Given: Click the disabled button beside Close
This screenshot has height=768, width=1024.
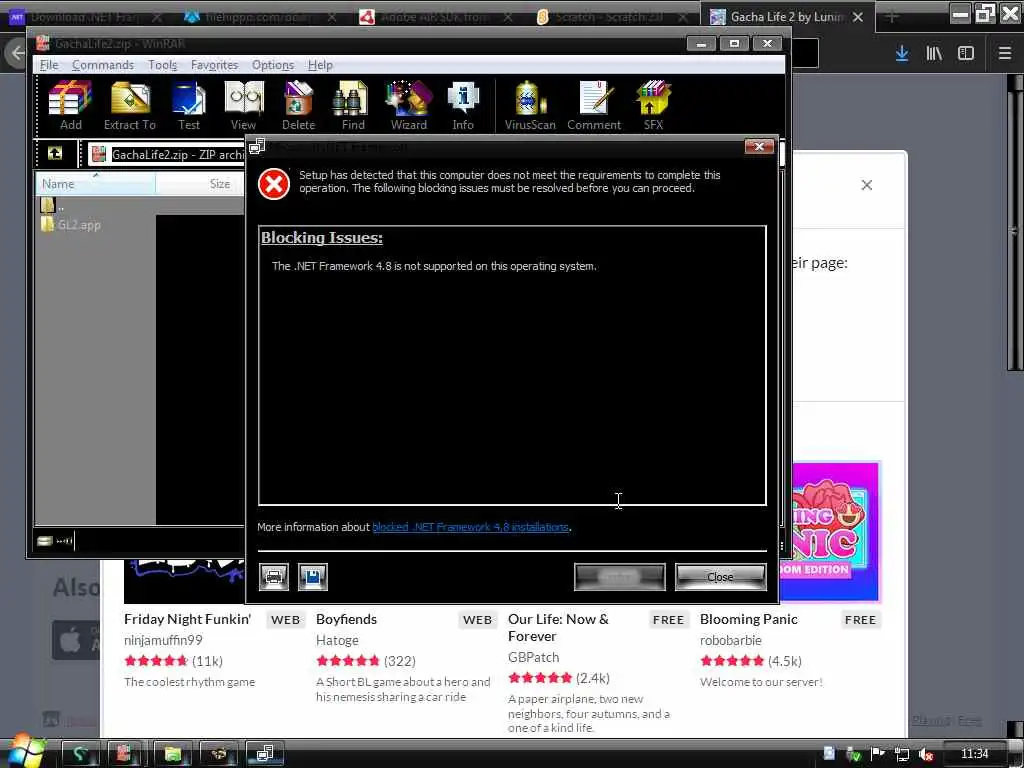Looking at the screenshot, I should 619,577.
